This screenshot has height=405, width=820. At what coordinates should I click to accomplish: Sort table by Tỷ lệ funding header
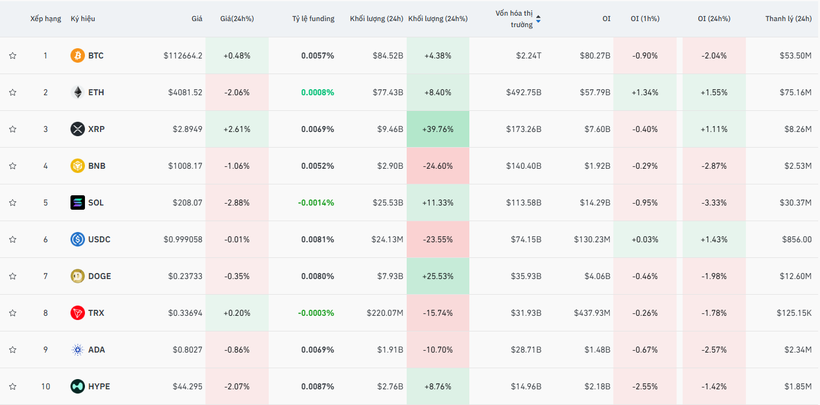point(313,19)
